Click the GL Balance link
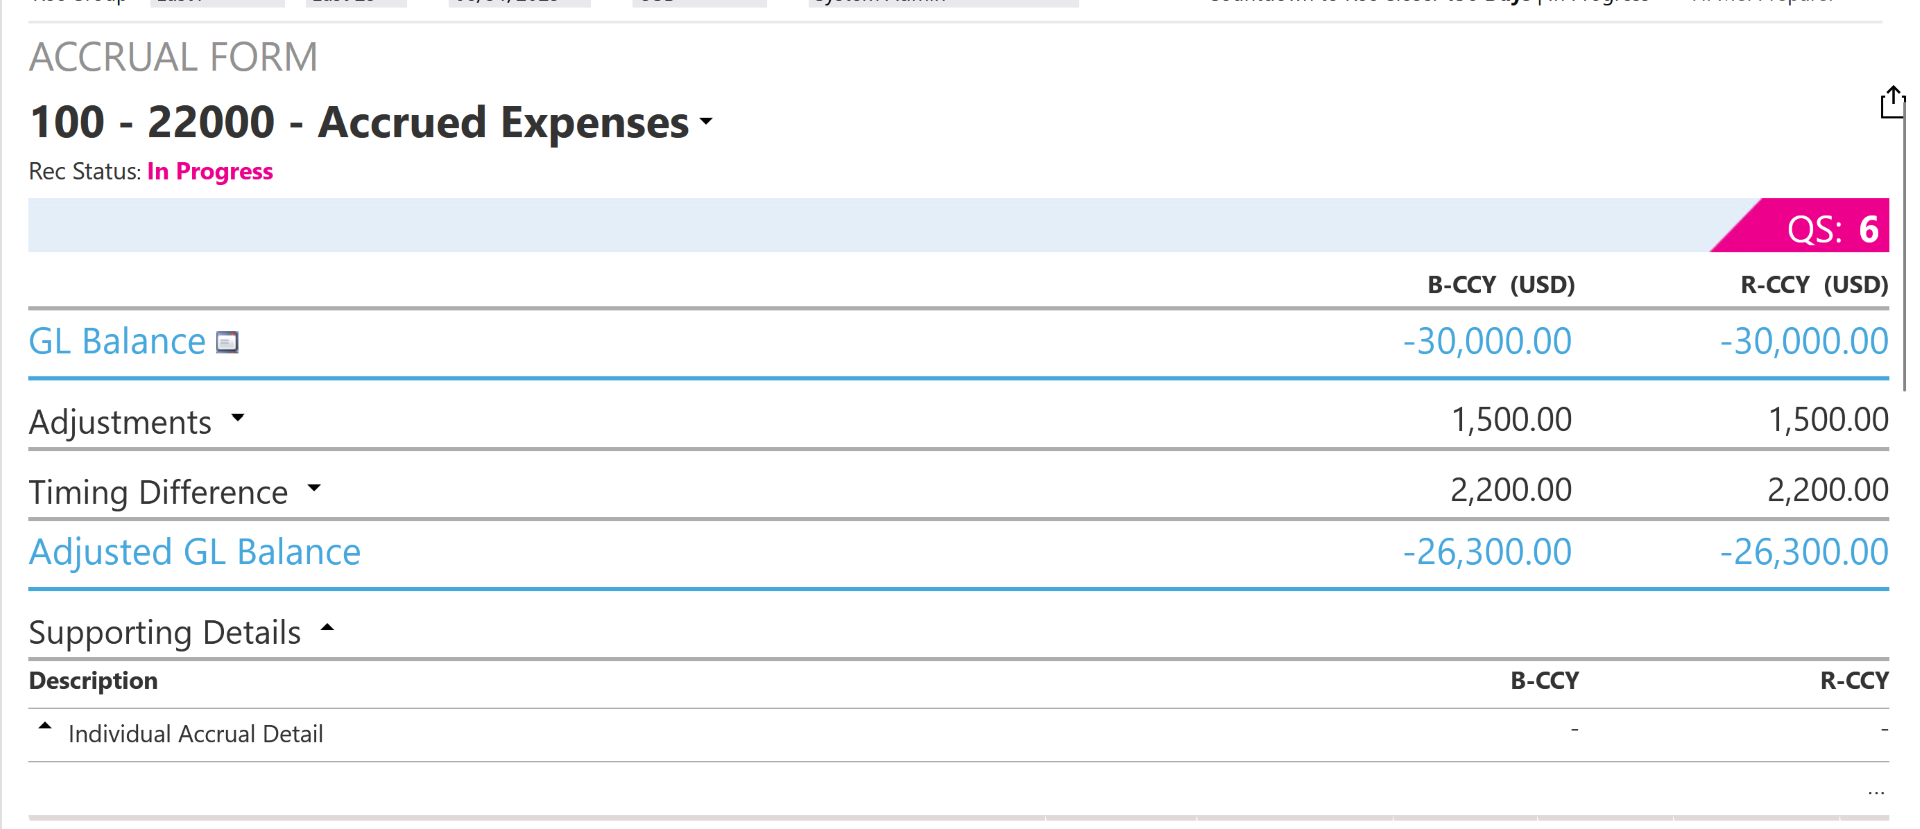The height and width of the screenshot is (829, 1920). pyautogui.click(x=117, y=342)
